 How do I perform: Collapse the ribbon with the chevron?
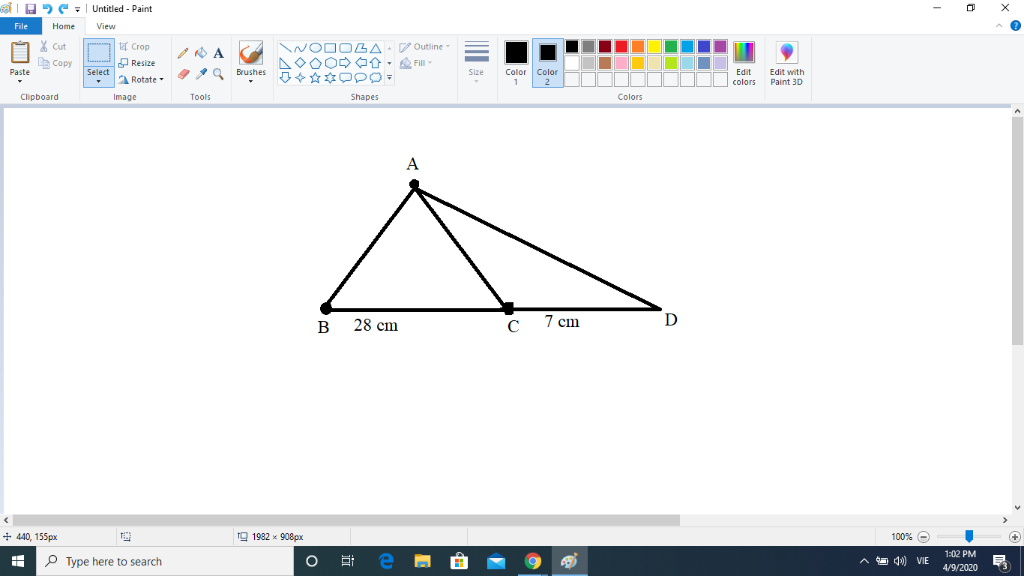tap(999, 26)
